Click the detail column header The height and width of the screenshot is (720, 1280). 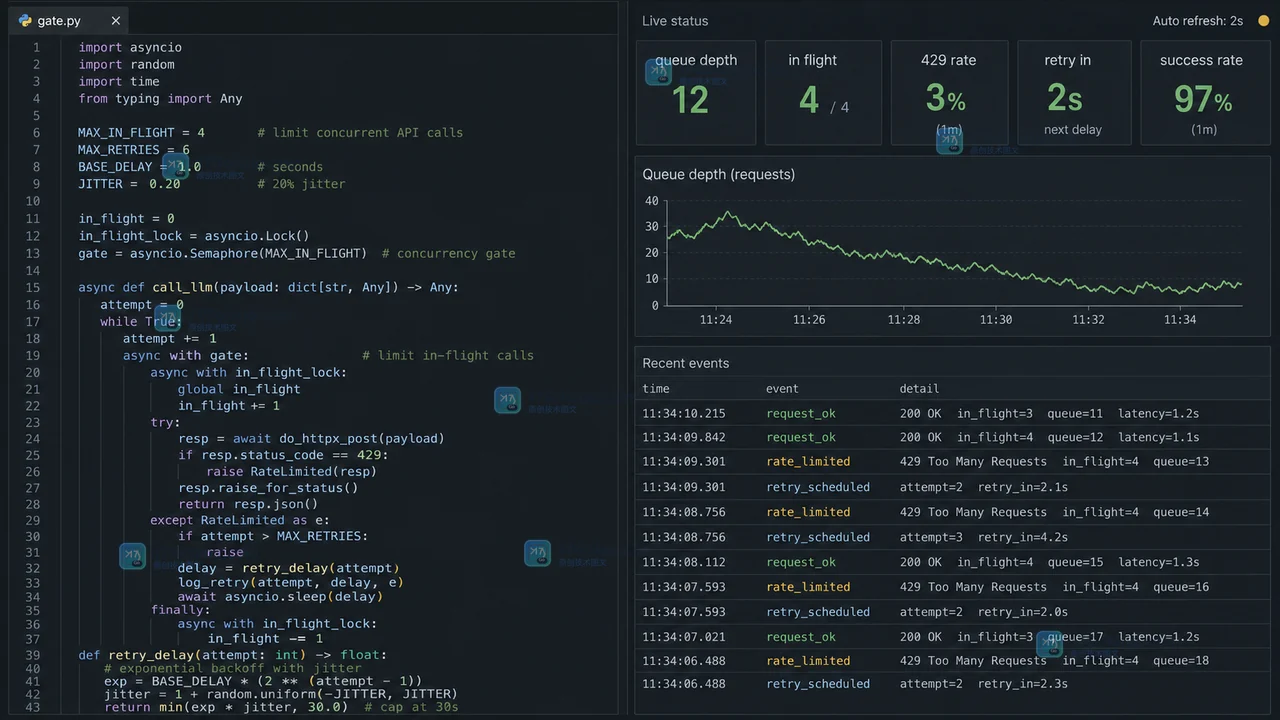[919, 388]
